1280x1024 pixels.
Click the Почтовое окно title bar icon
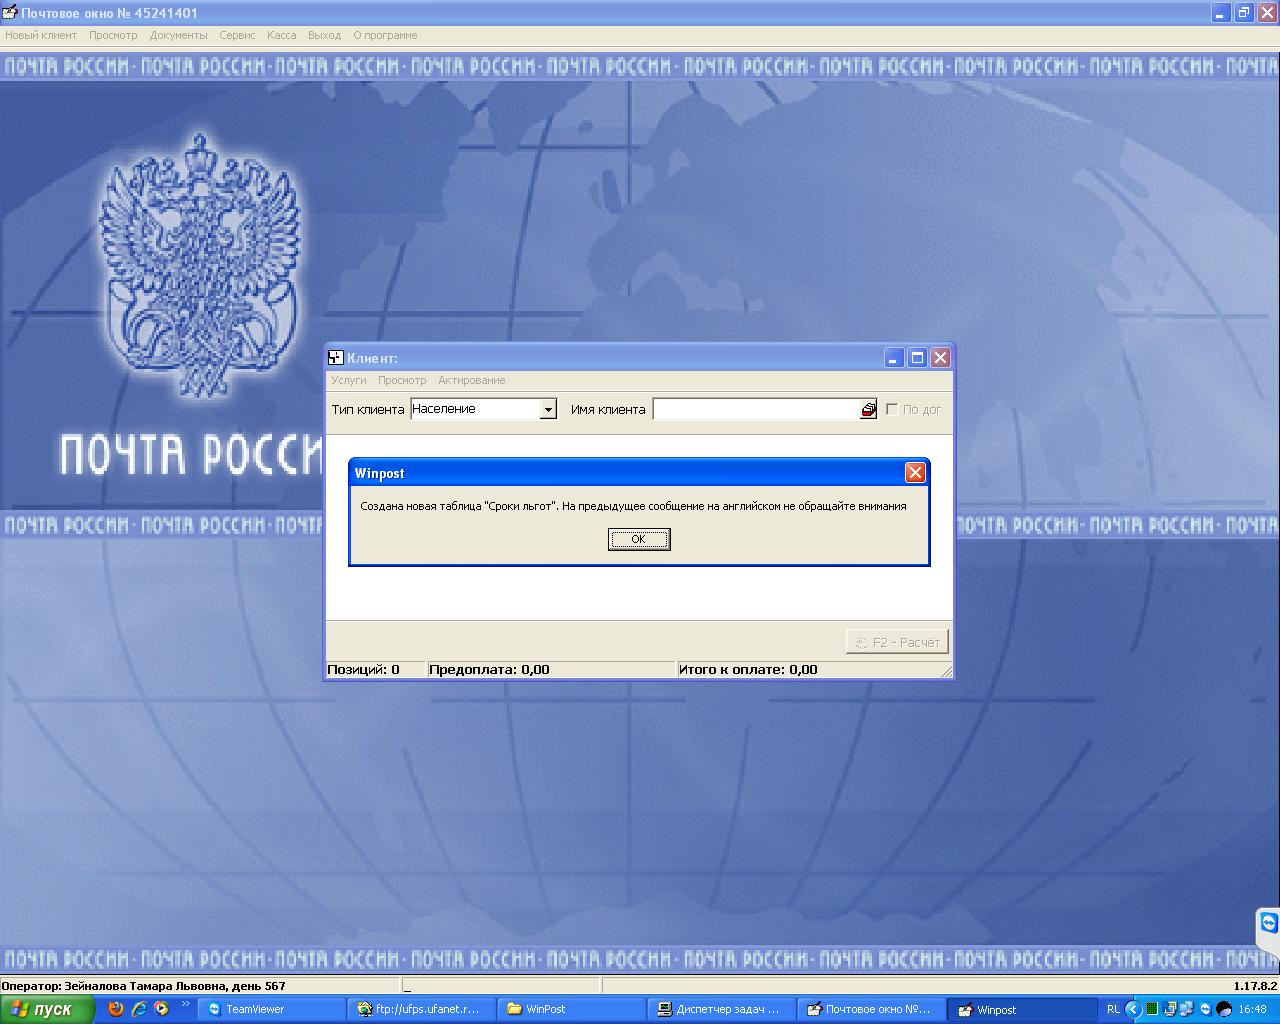point(10,13)
